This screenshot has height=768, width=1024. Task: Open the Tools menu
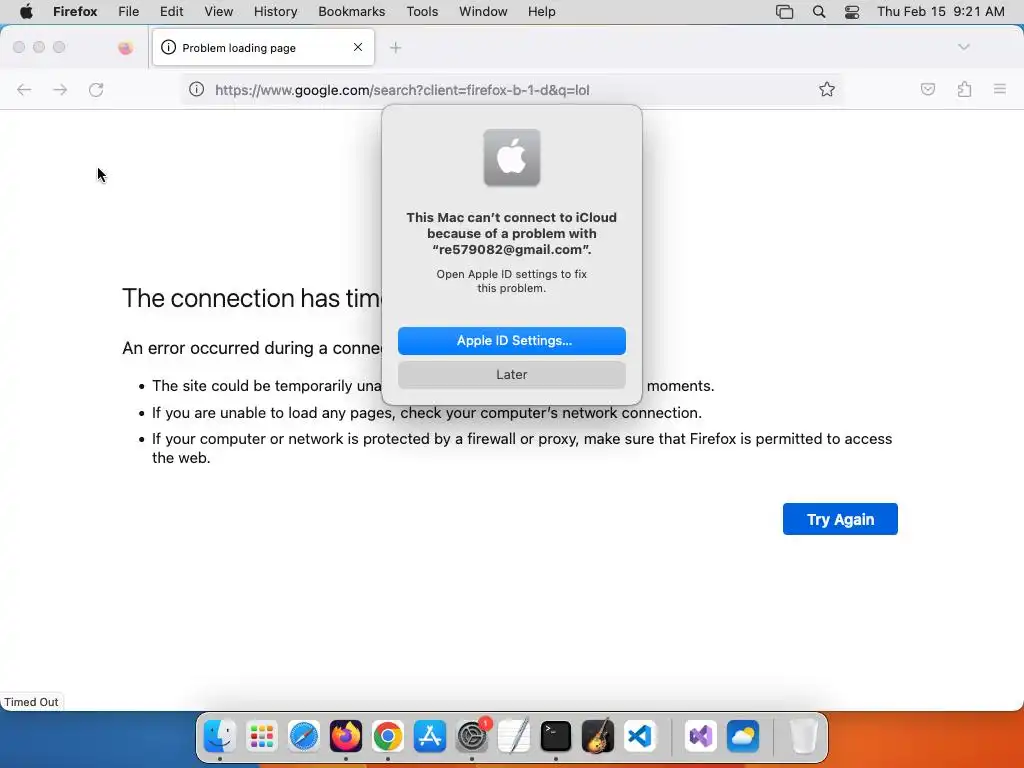pos(422,12)
